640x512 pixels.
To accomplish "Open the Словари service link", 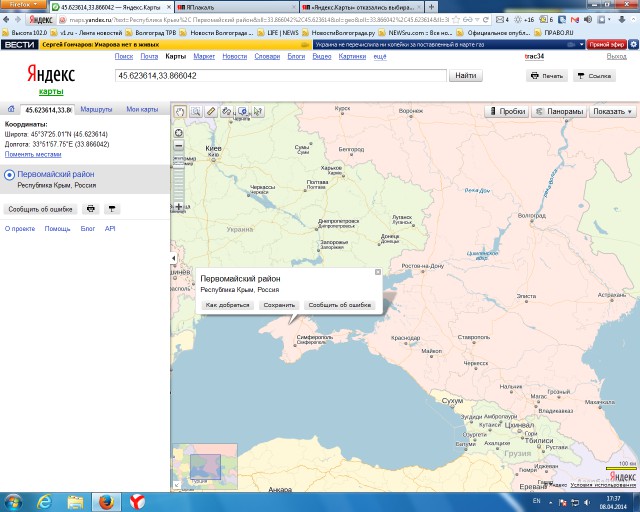I will click(267, 56).
